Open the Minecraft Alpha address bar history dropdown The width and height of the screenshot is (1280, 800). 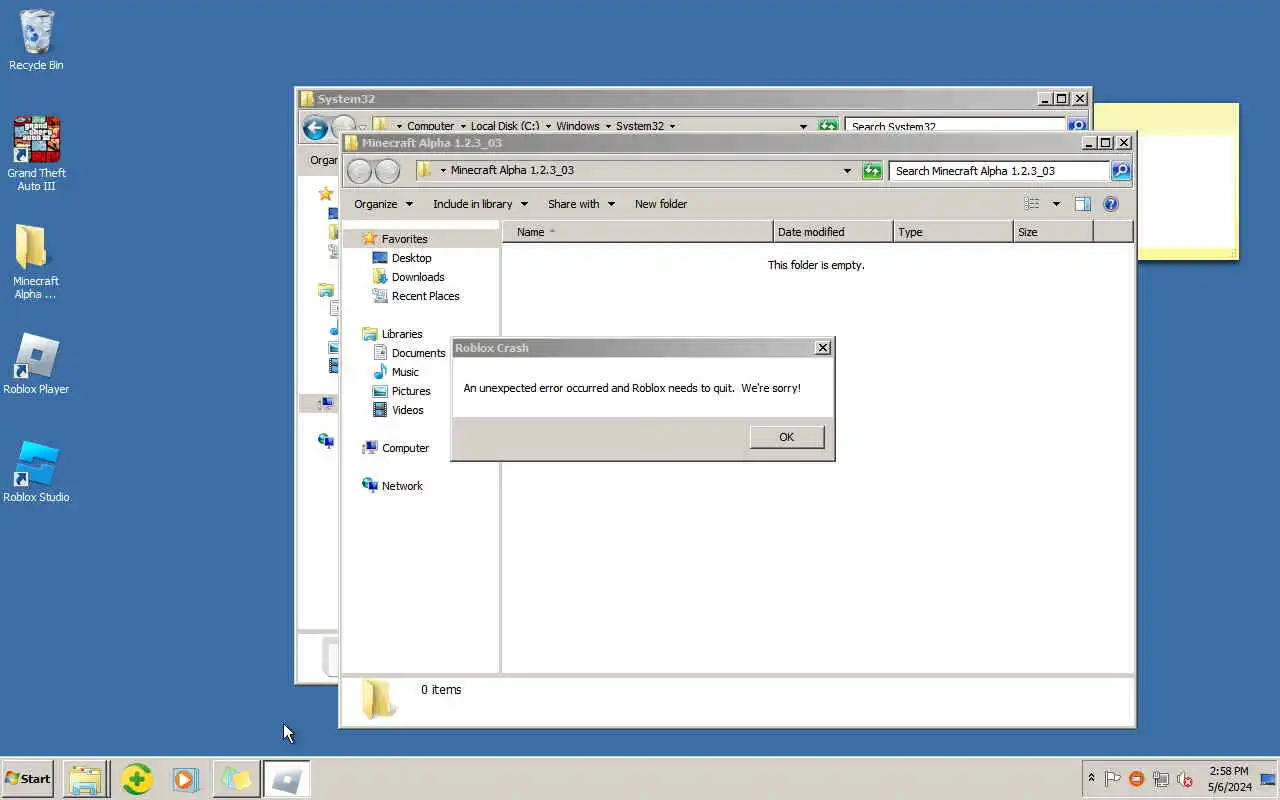[x=848, y=171]
